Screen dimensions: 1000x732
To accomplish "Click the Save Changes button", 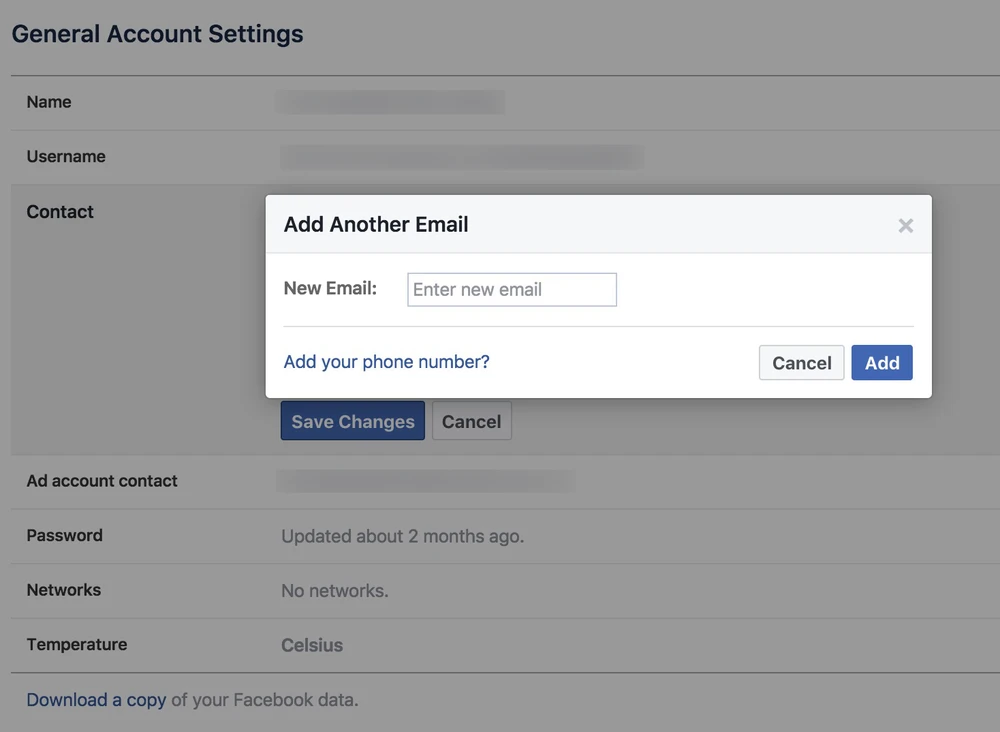I will (352, 420).
